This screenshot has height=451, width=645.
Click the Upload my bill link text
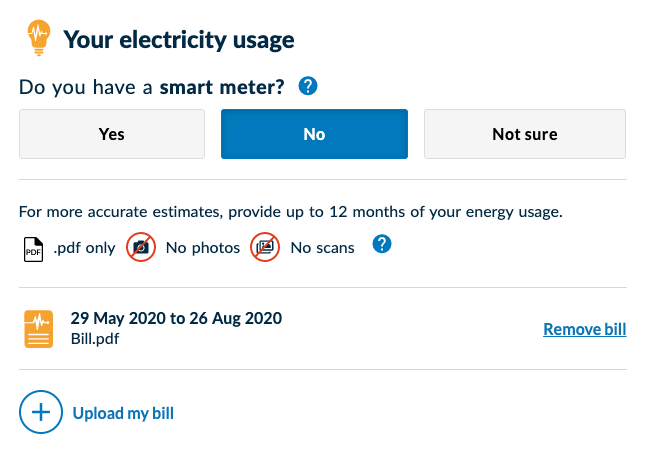[123, 413]
